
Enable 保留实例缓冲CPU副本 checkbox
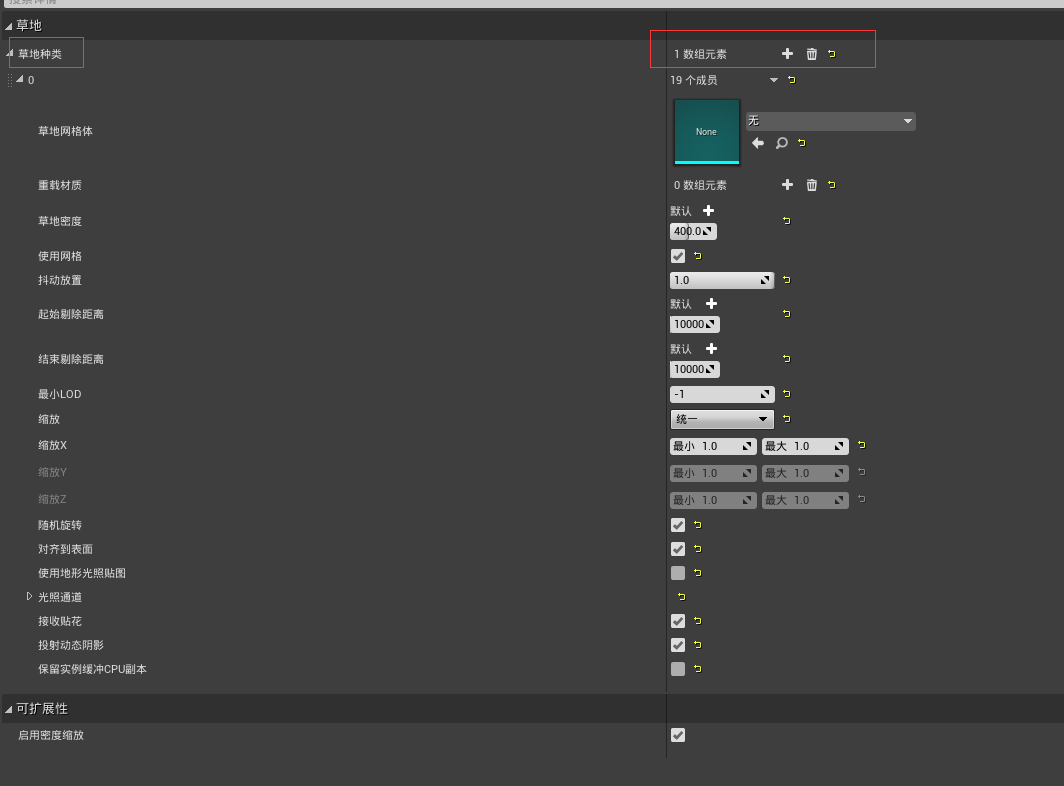coord(678,669)
